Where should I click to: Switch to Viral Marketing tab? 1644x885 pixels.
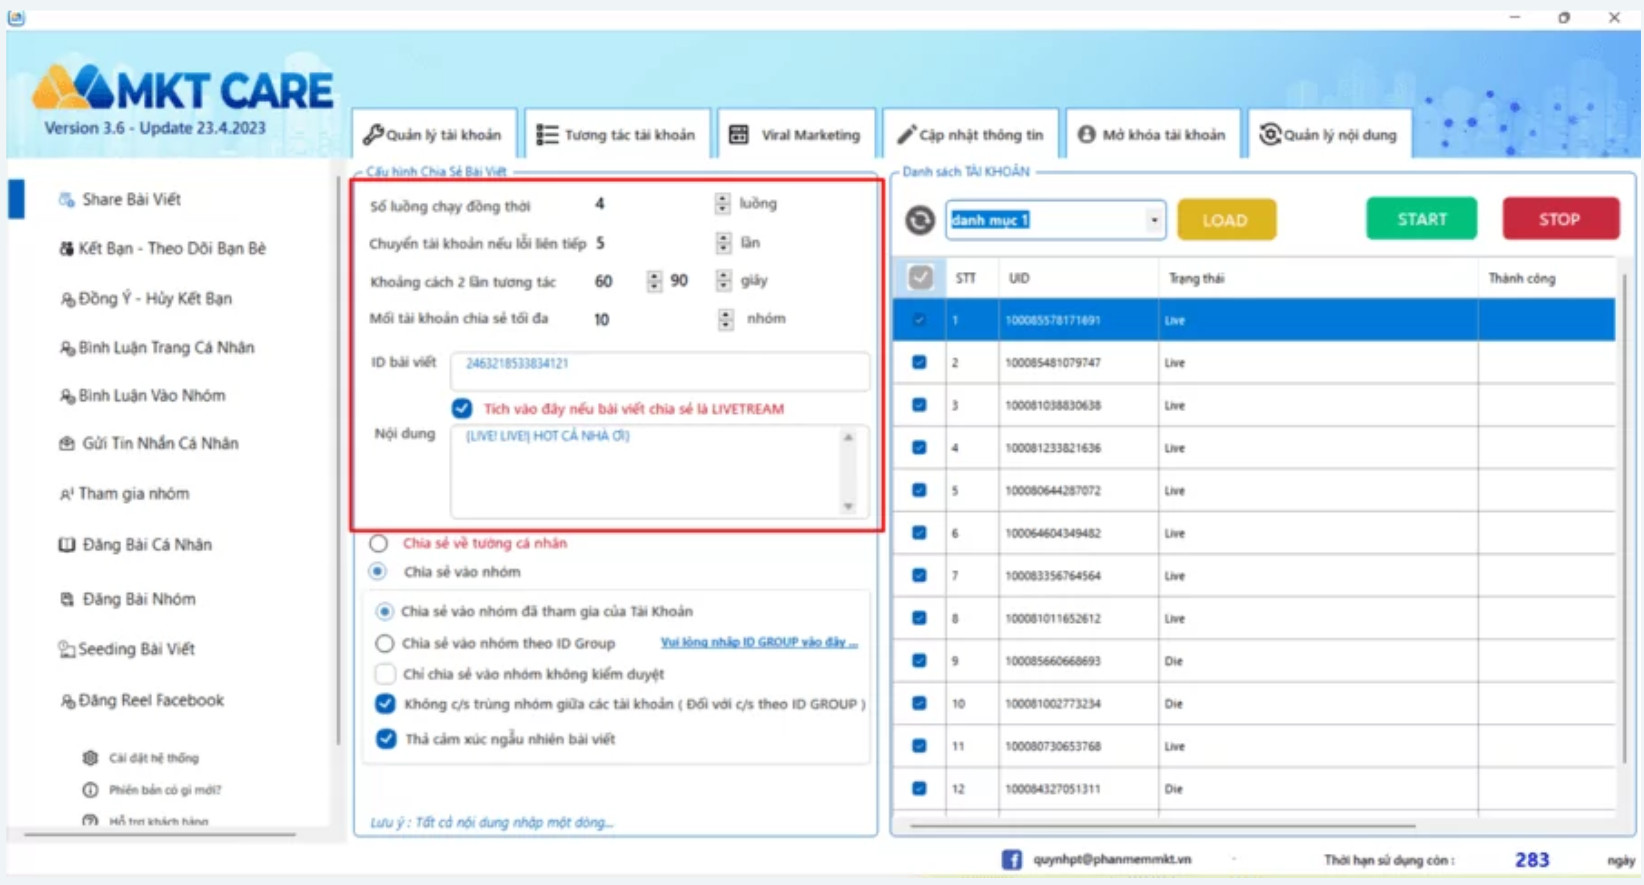pos(797,135)
